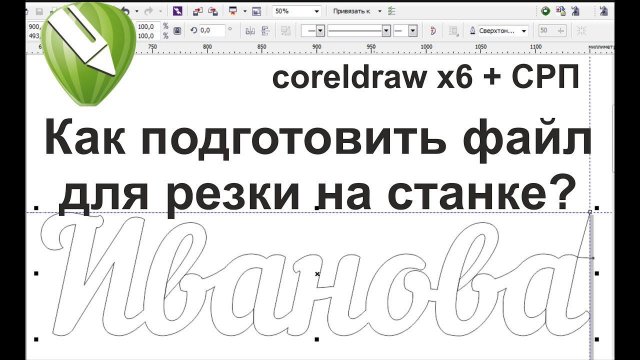Image resolution: width=640 pixels, height=360 pixels.
Task: Click the plus button beside 50
Action: coord(561,31)
